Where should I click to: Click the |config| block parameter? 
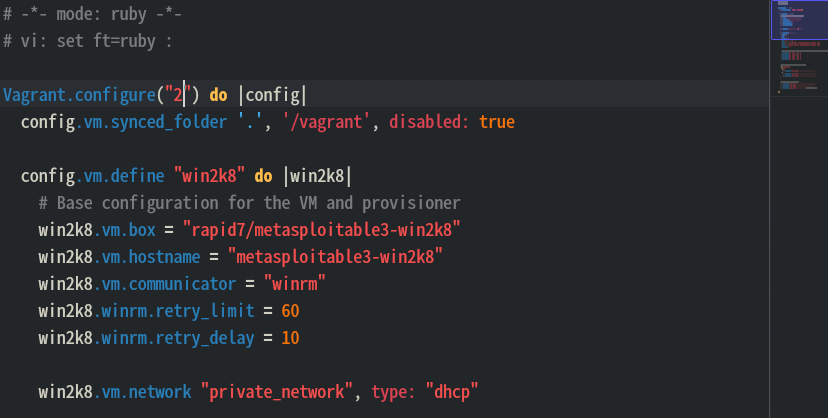click(272, 95)
